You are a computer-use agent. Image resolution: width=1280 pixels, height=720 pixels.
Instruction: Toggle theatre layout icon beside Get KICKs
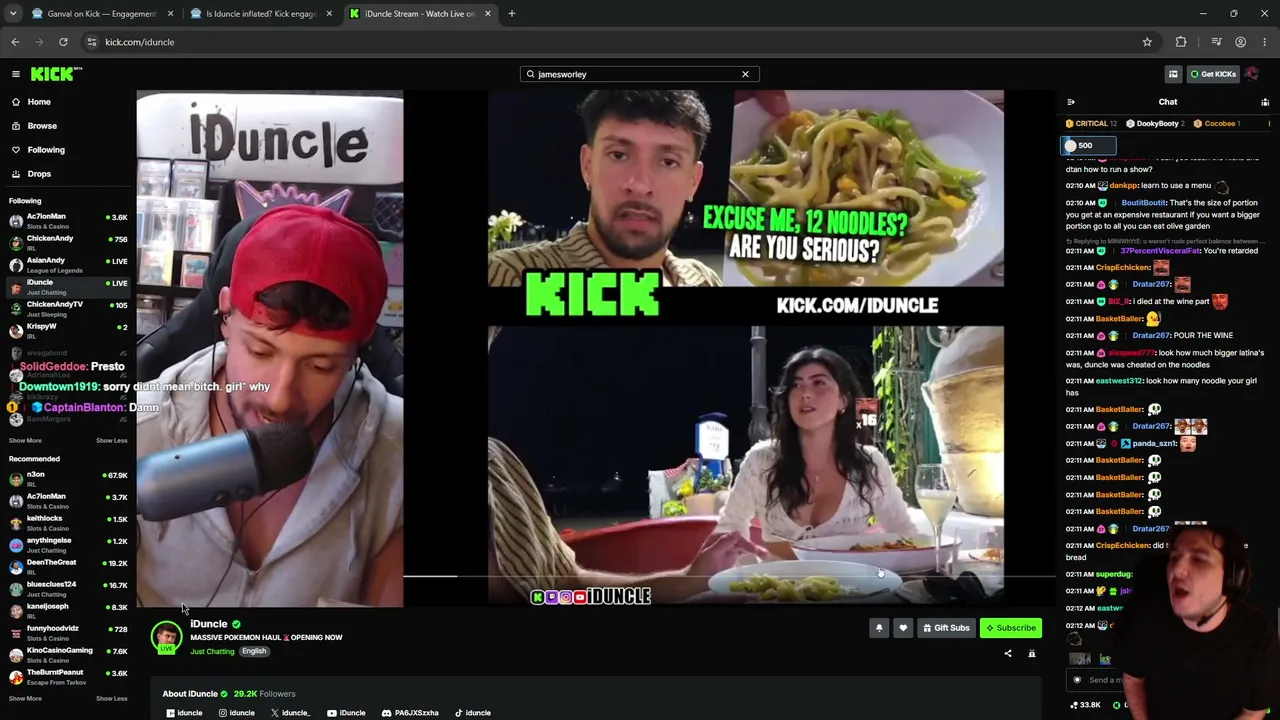click(1173, 74)
